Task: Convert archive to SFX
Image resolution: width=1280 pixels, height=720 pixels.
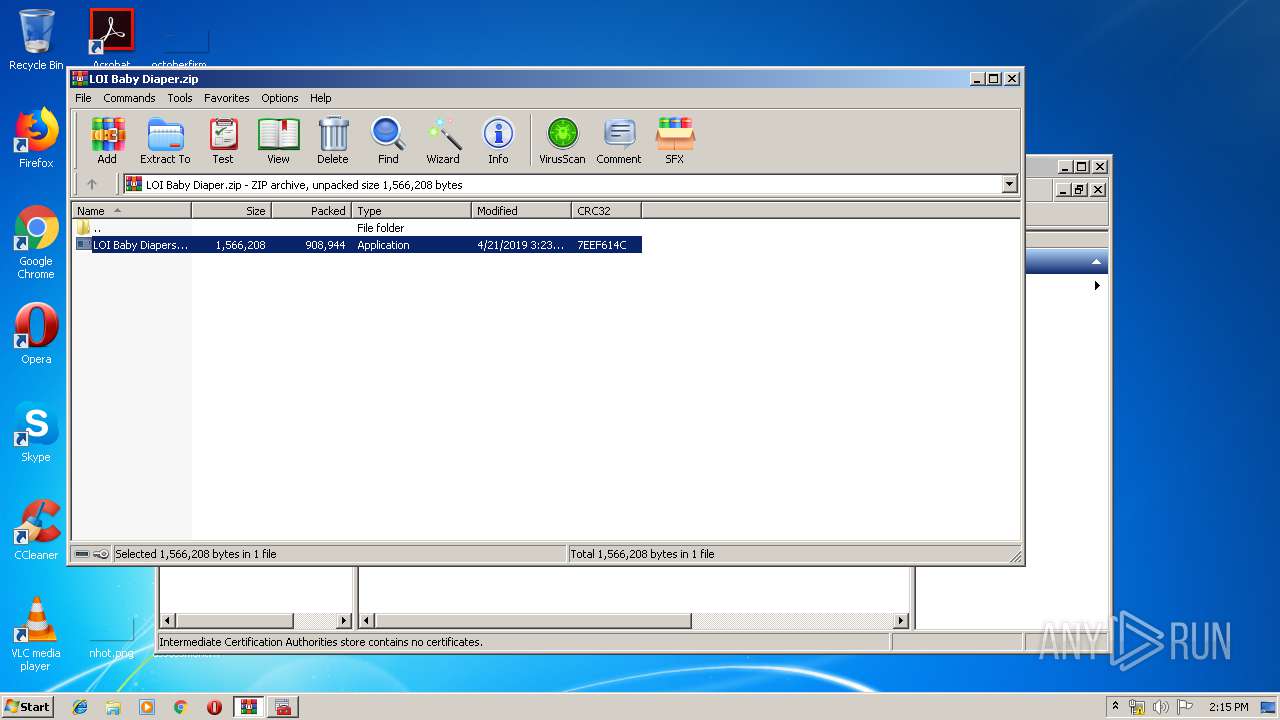Action: (x=675, y=141)
